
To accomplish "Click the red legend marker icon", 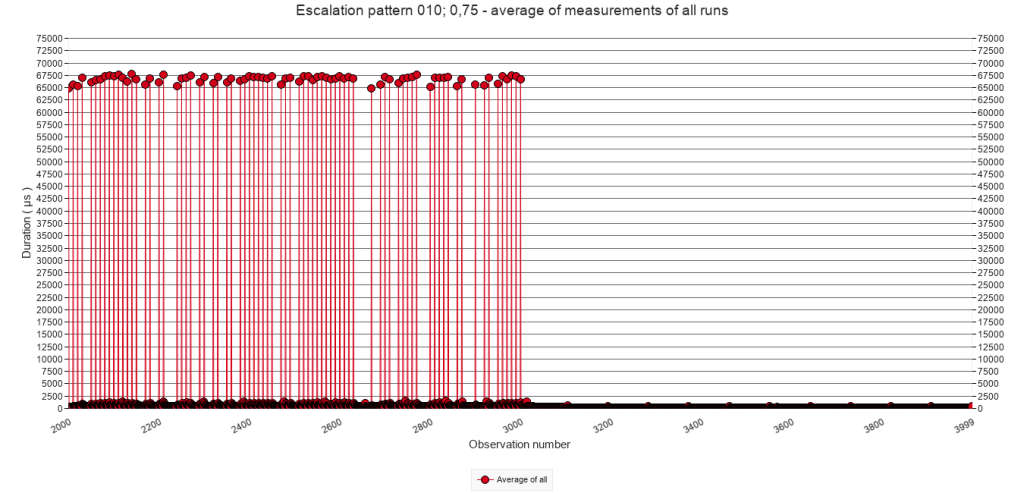I will coord(484,480).
